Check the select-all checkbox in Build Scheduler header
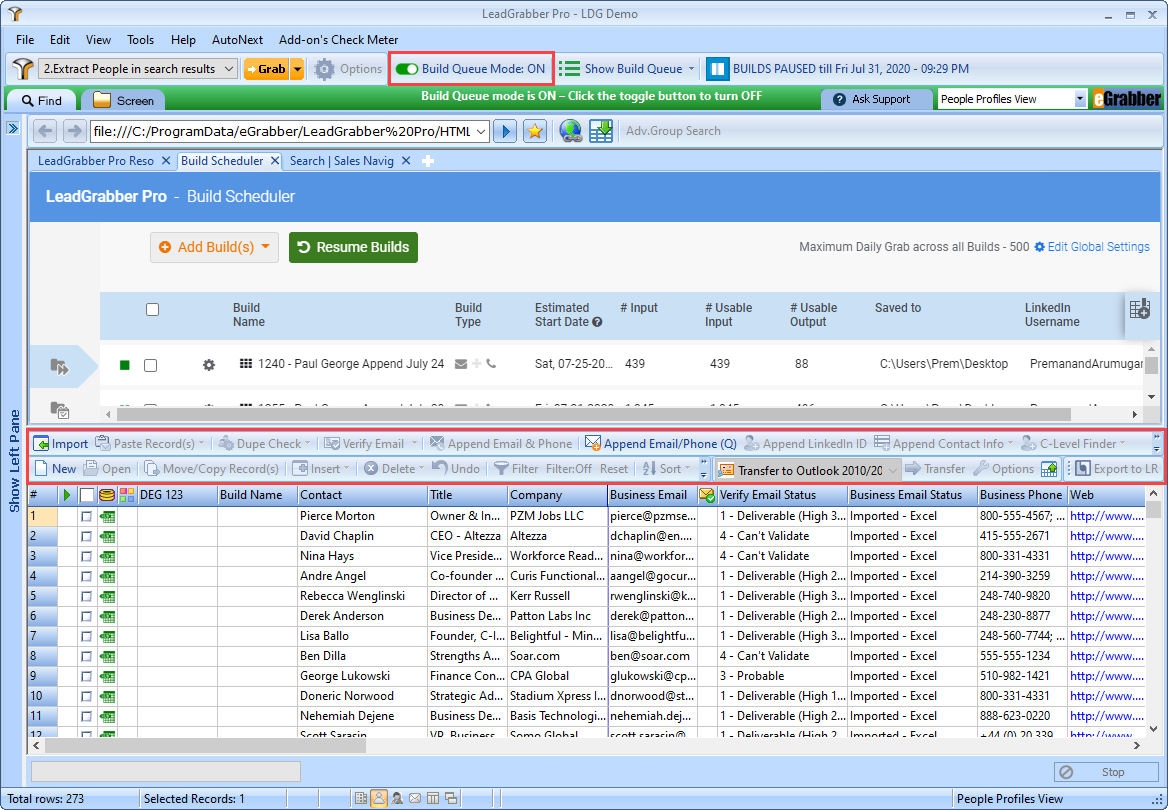Viewport: 1168px width, 810px height. (153, 309)
